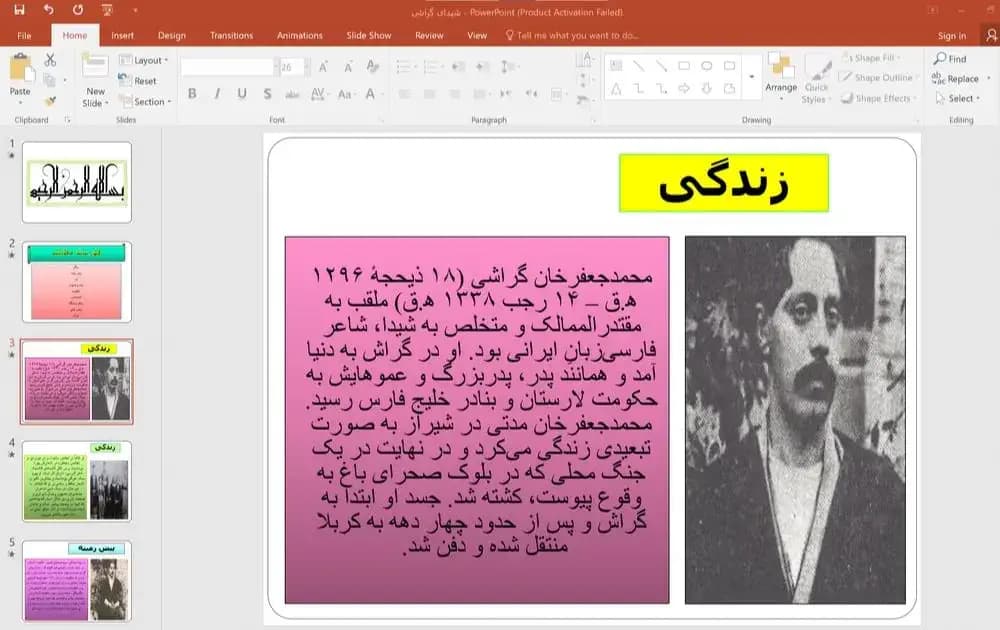1000x630 pixels.
Task: Start presentation from beginning icon
Action: 107,10
